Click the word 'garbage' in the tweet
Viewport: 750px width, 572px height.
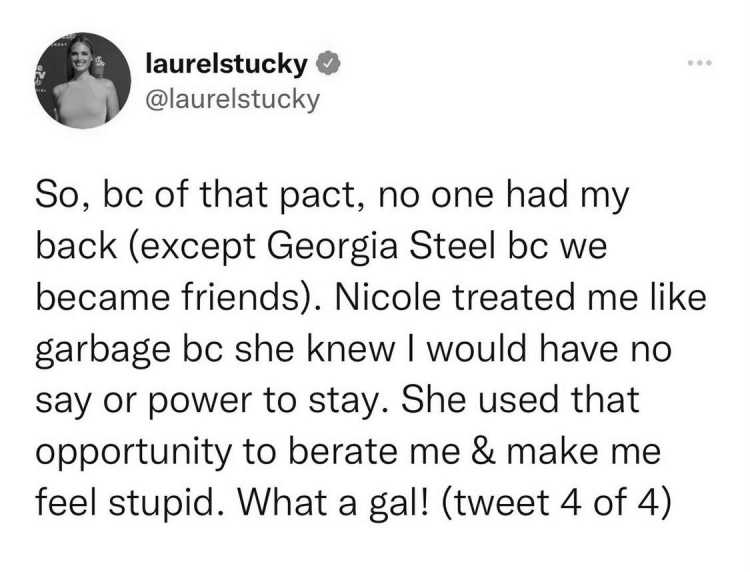pyautogui.click(x=103, y=350)
